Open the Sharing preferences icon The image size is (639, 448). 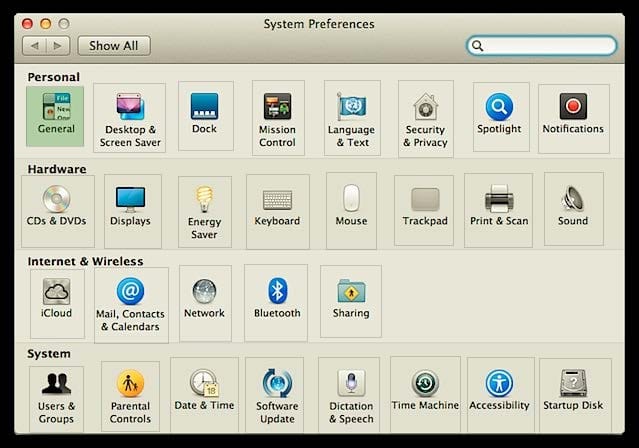(x=351, y=301)
